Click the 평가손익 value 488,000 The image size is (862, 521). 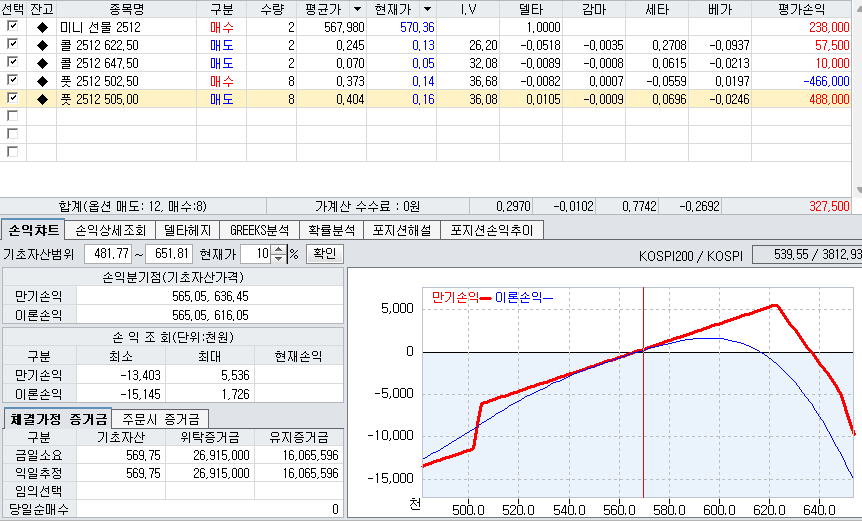point(829,100)
